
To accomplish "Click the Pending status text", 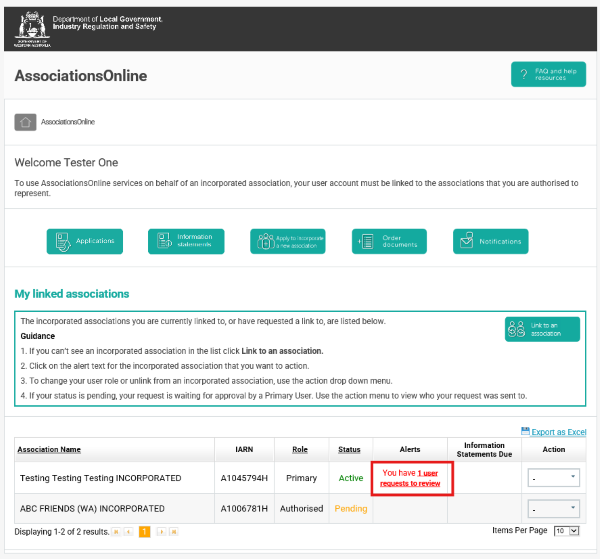I will (351, 509).
